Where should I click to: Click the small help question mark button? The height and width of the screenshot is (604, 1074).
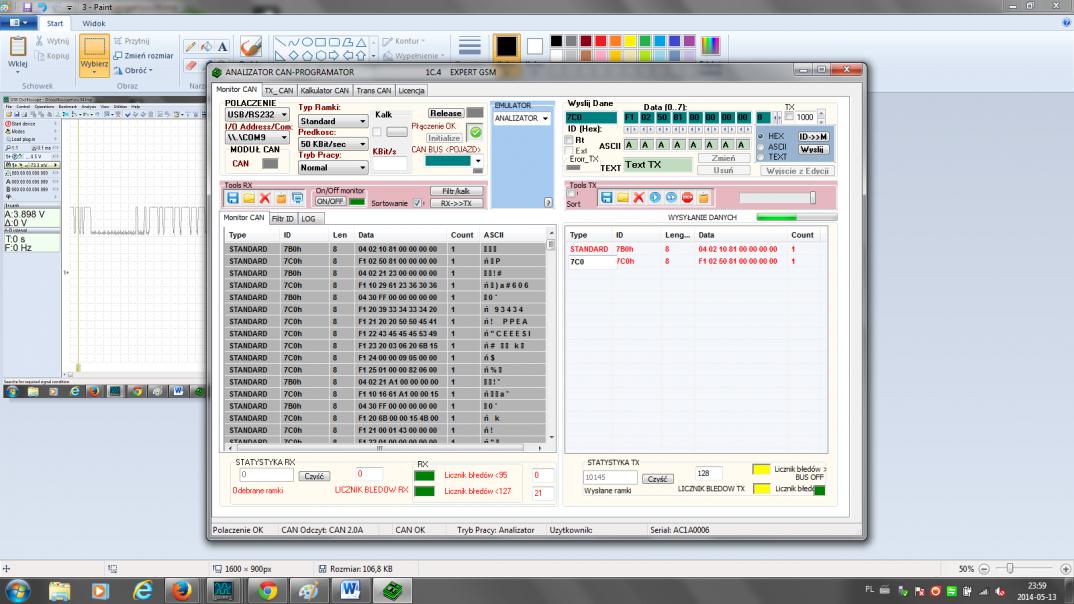[547, 202]
